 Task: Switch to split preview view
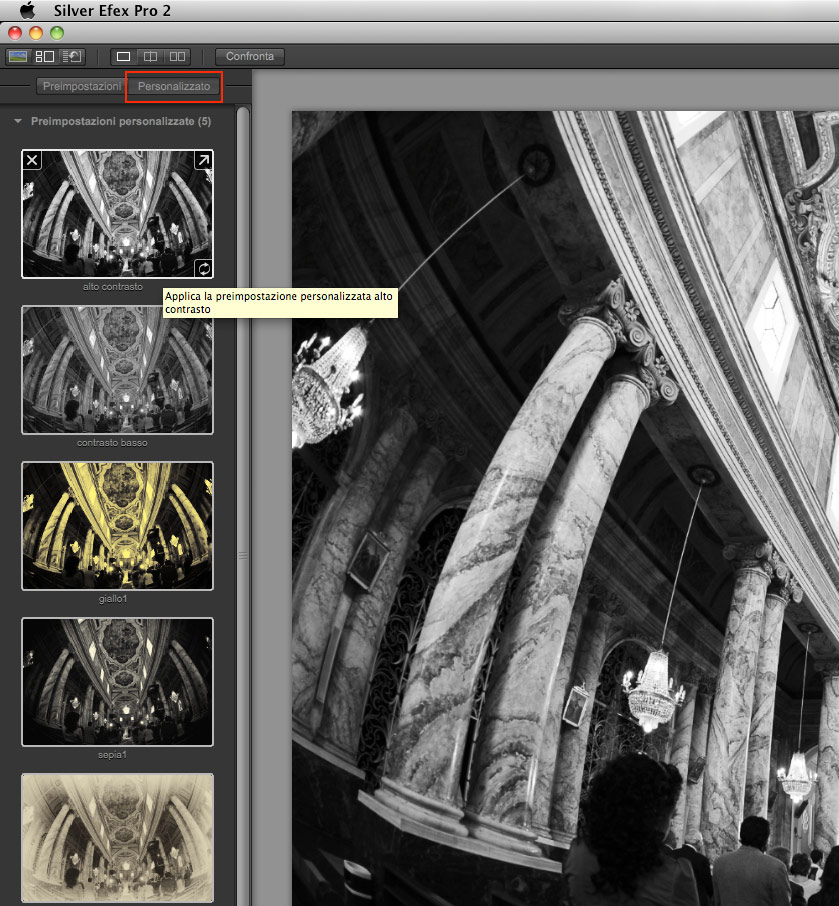tap(150, 57)
